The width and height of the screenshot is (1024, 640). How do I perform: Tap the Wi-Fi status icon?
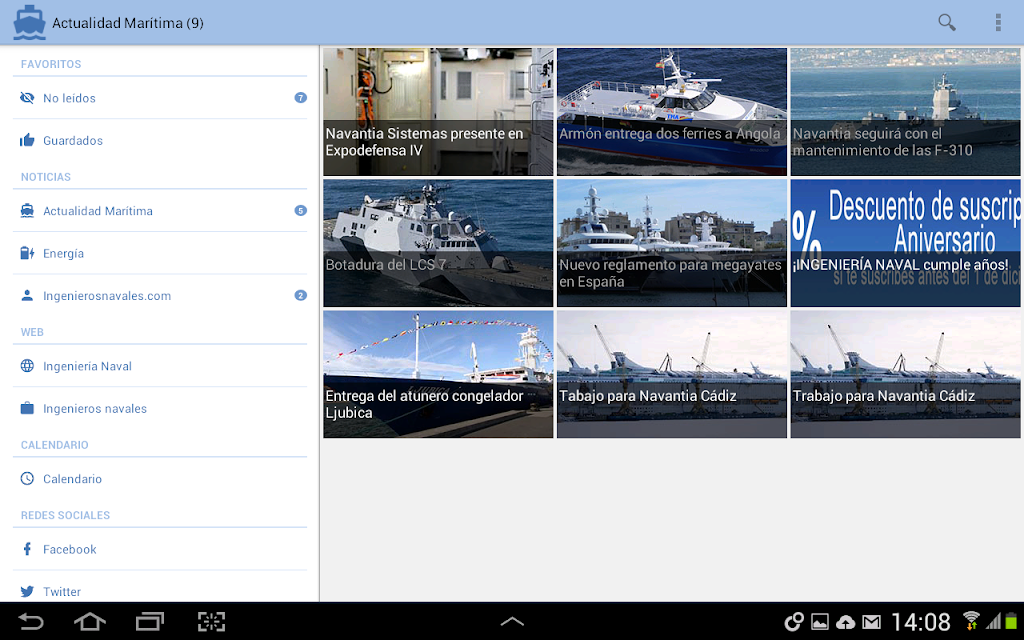pyautogui.click(x=971, y=620)
